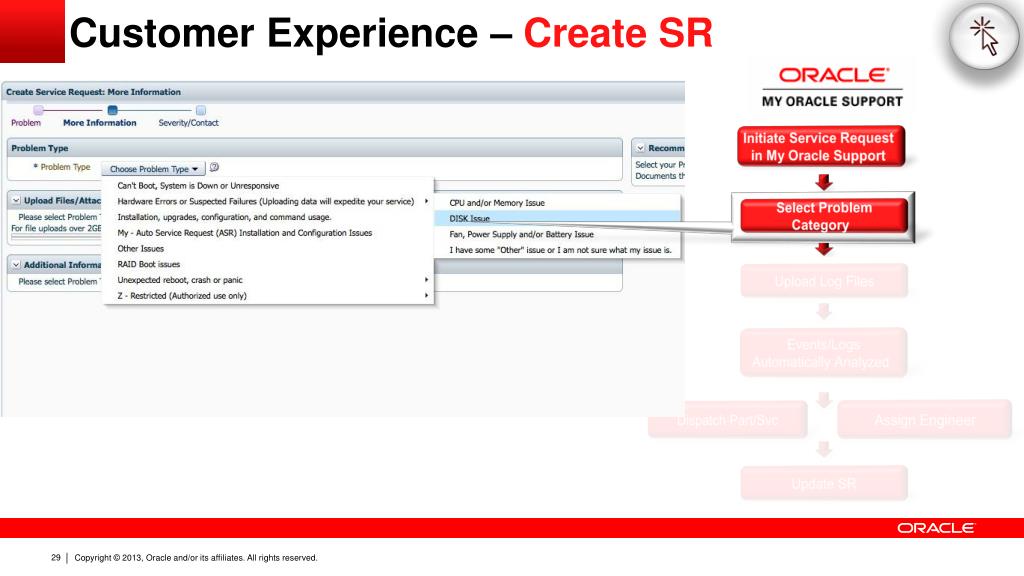Click the copyright 2013 Oracle footer text
The height and width of the screenshot is (576, 1024).
196,558
